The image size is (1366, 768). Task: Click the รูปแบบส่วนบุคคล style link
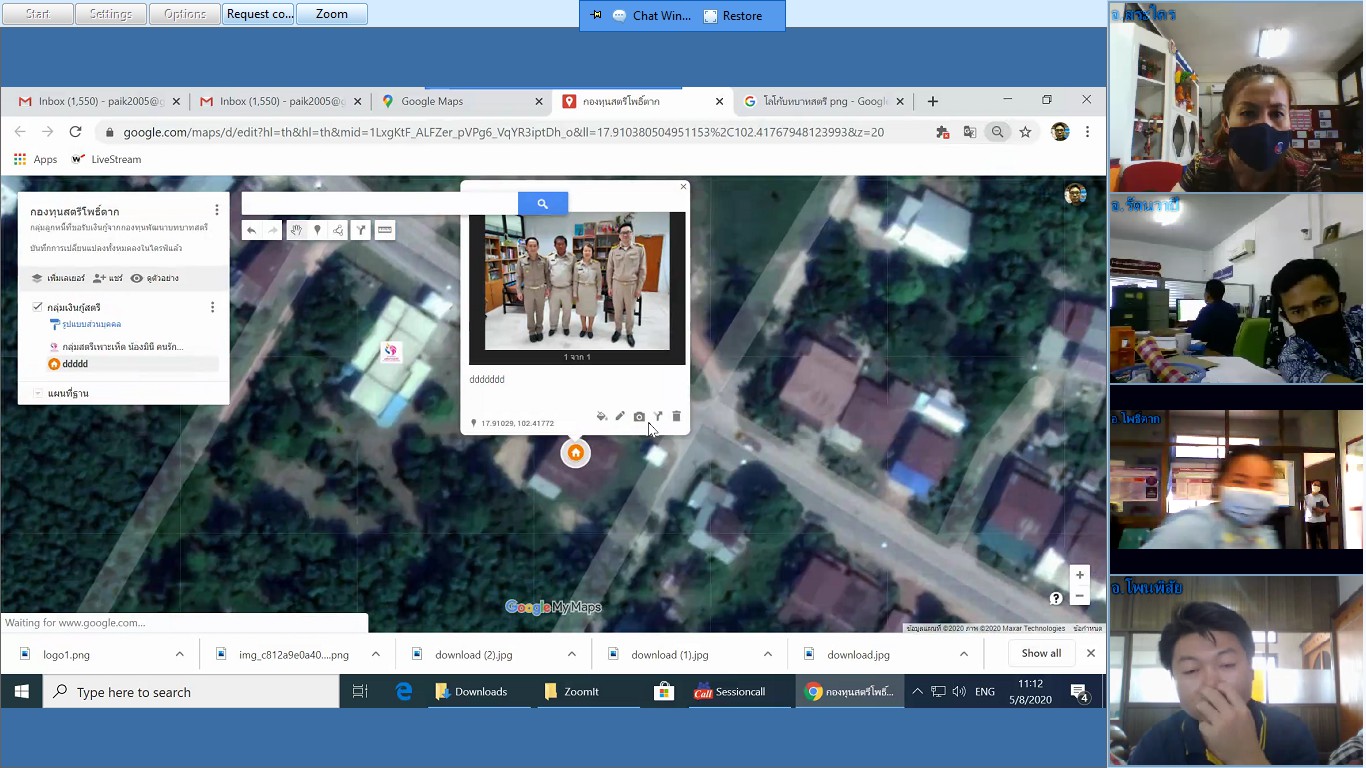[90, 324]
